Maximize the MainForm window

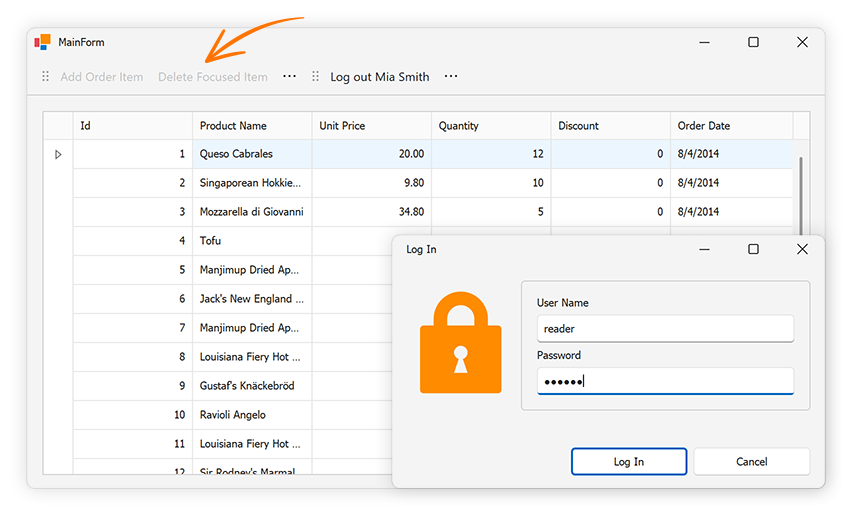753,42
